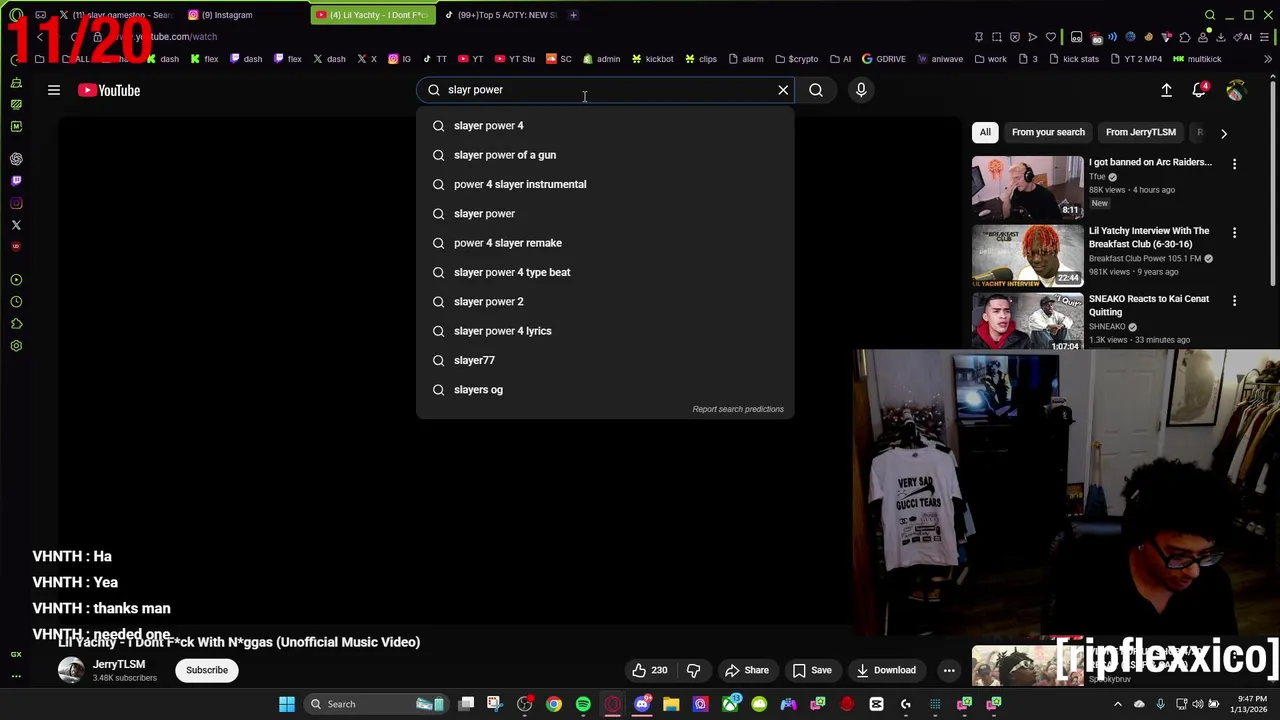Image resolution: width=1280 pixels, height=720 pixels.
Task: Pick suggestion 'slayer power 4'
Action: tap(605, 126)
